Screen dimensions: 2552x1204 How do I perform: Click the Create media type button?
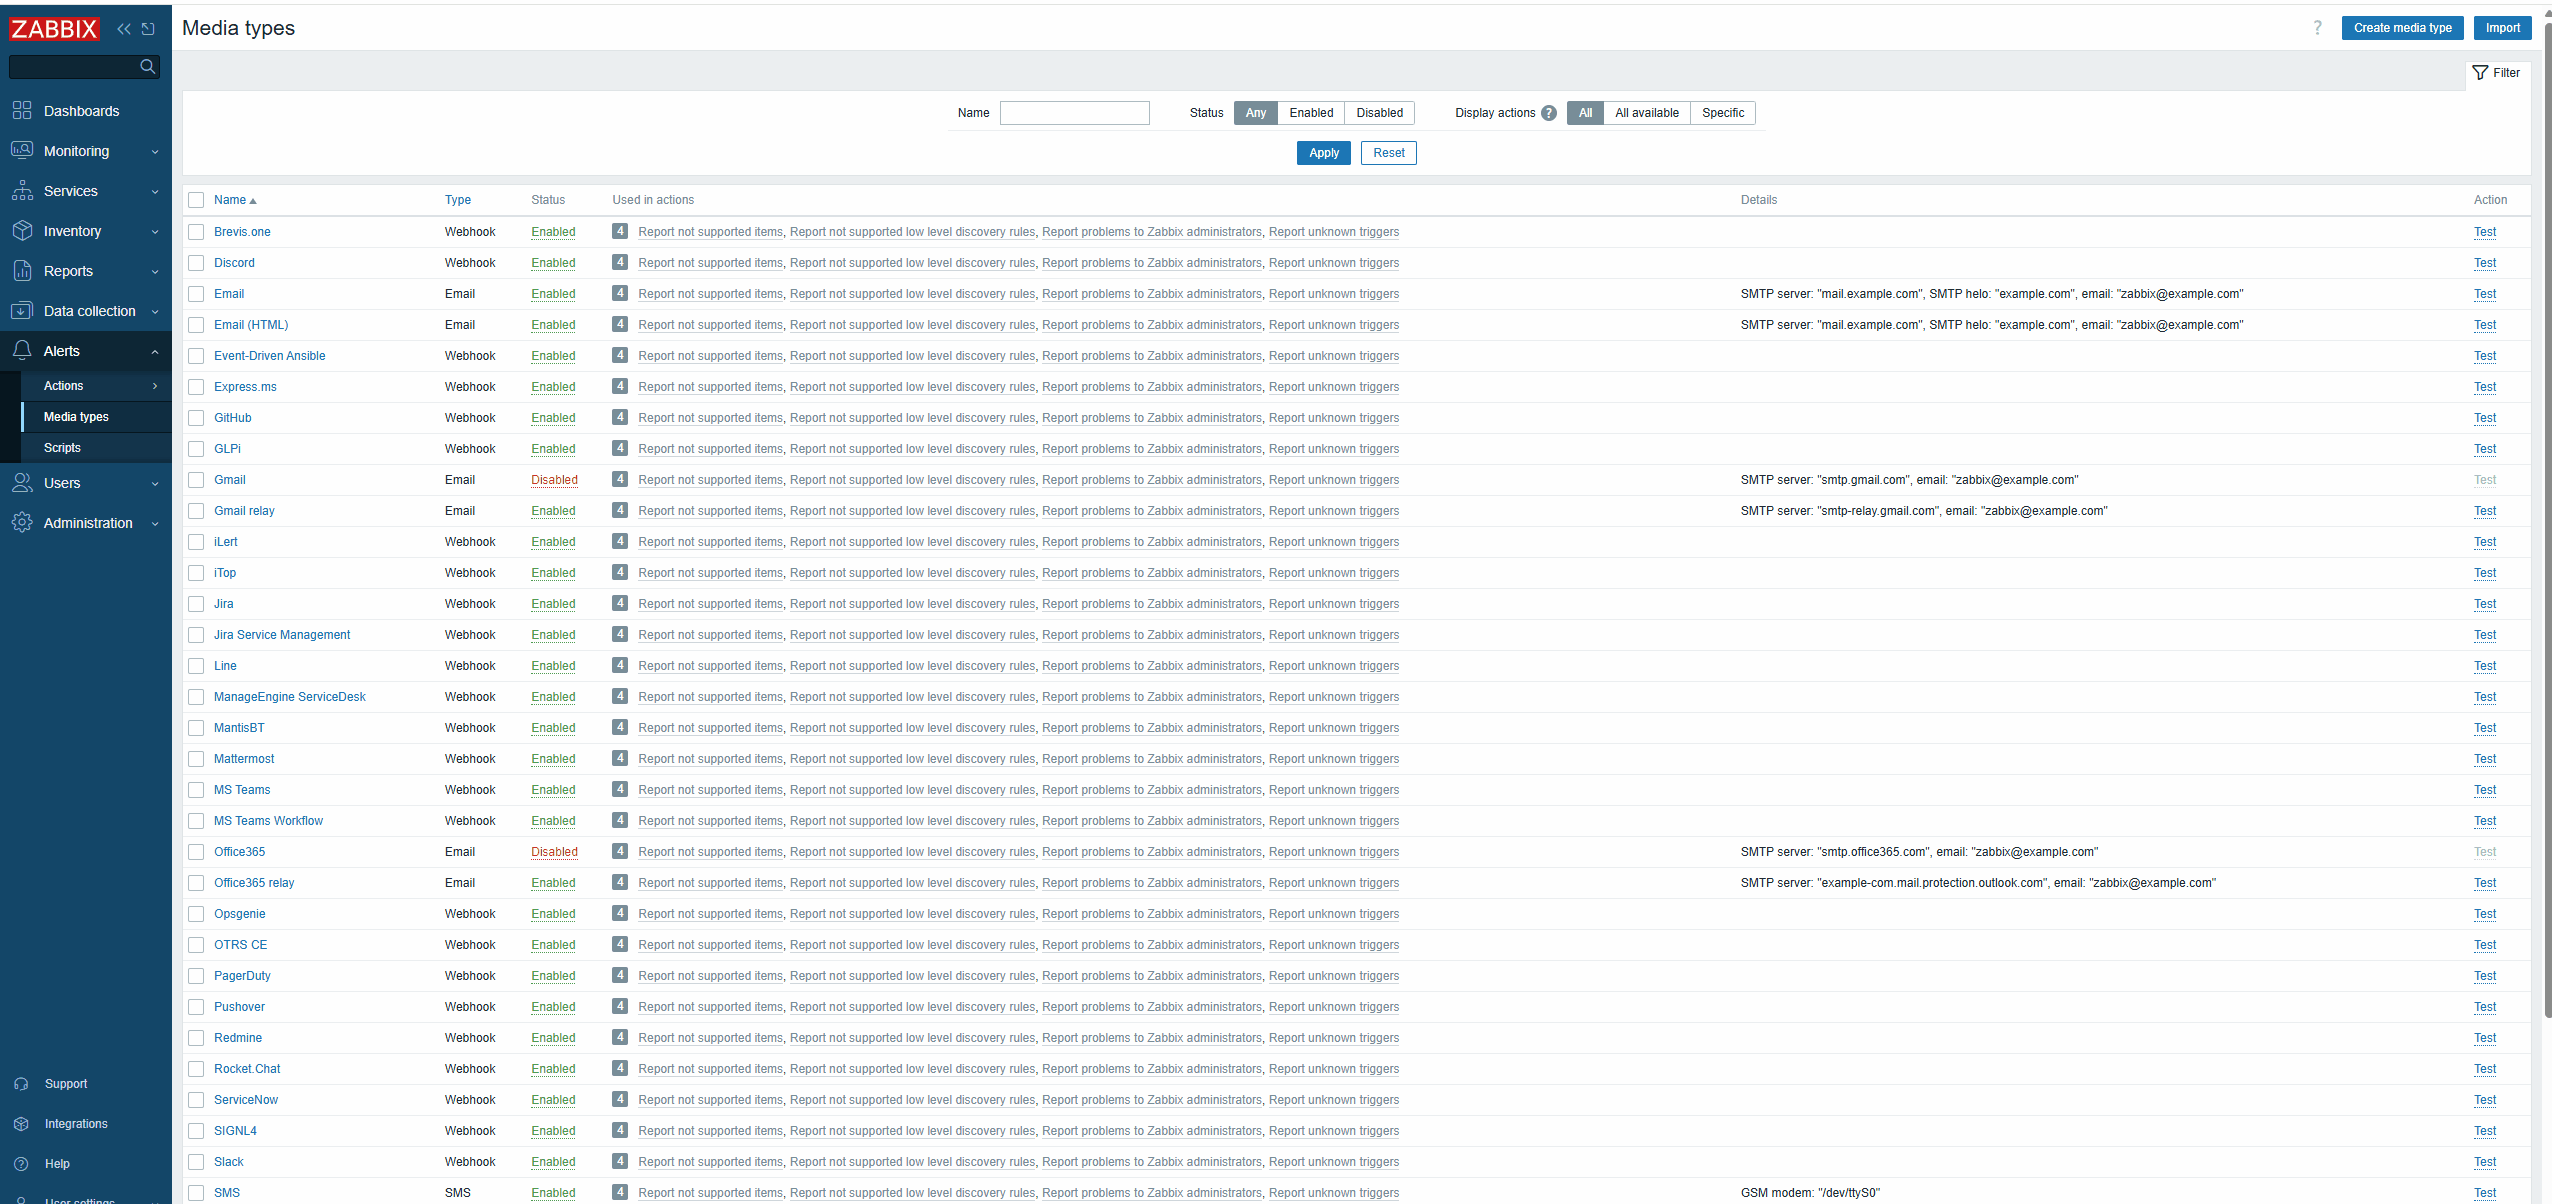click(x=2402, y=28)
